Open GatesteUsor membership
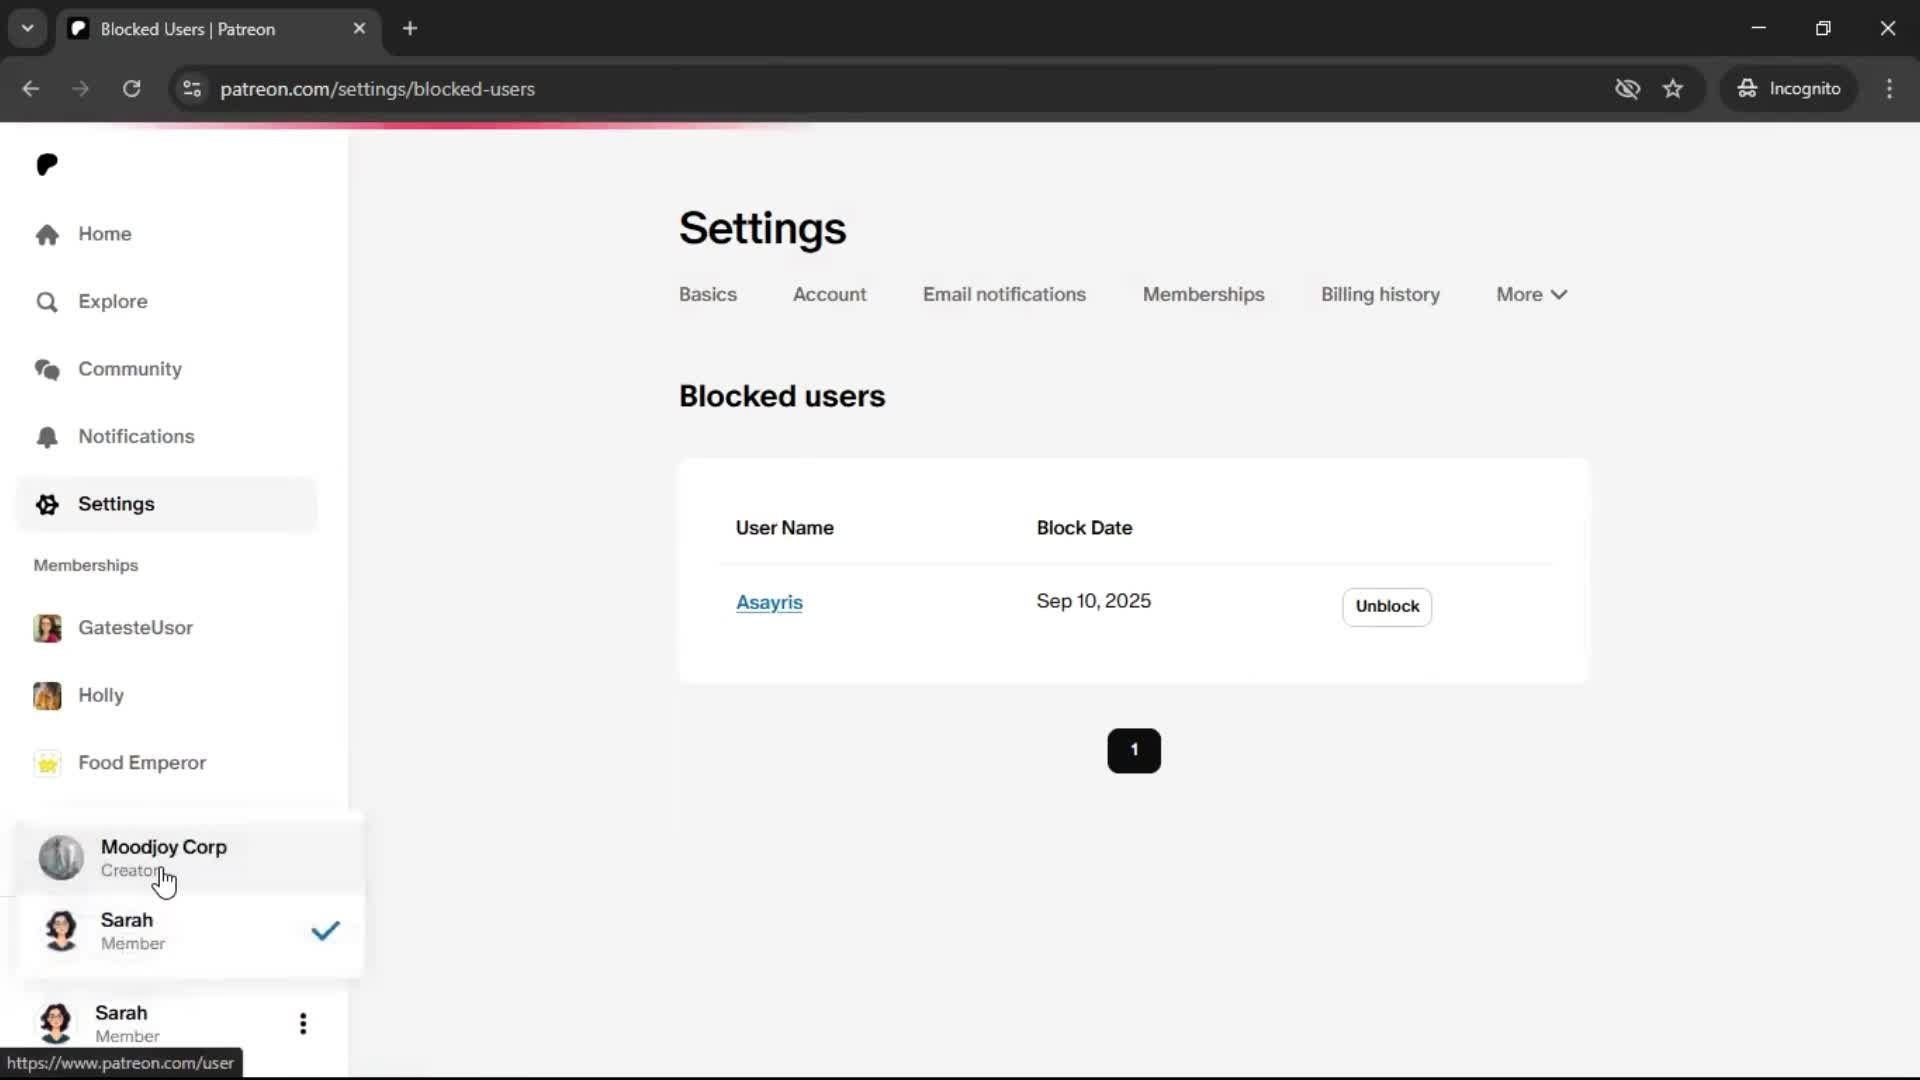Image resolution: width=1920 pixels, height=1080 pixels. click(166, 628)
